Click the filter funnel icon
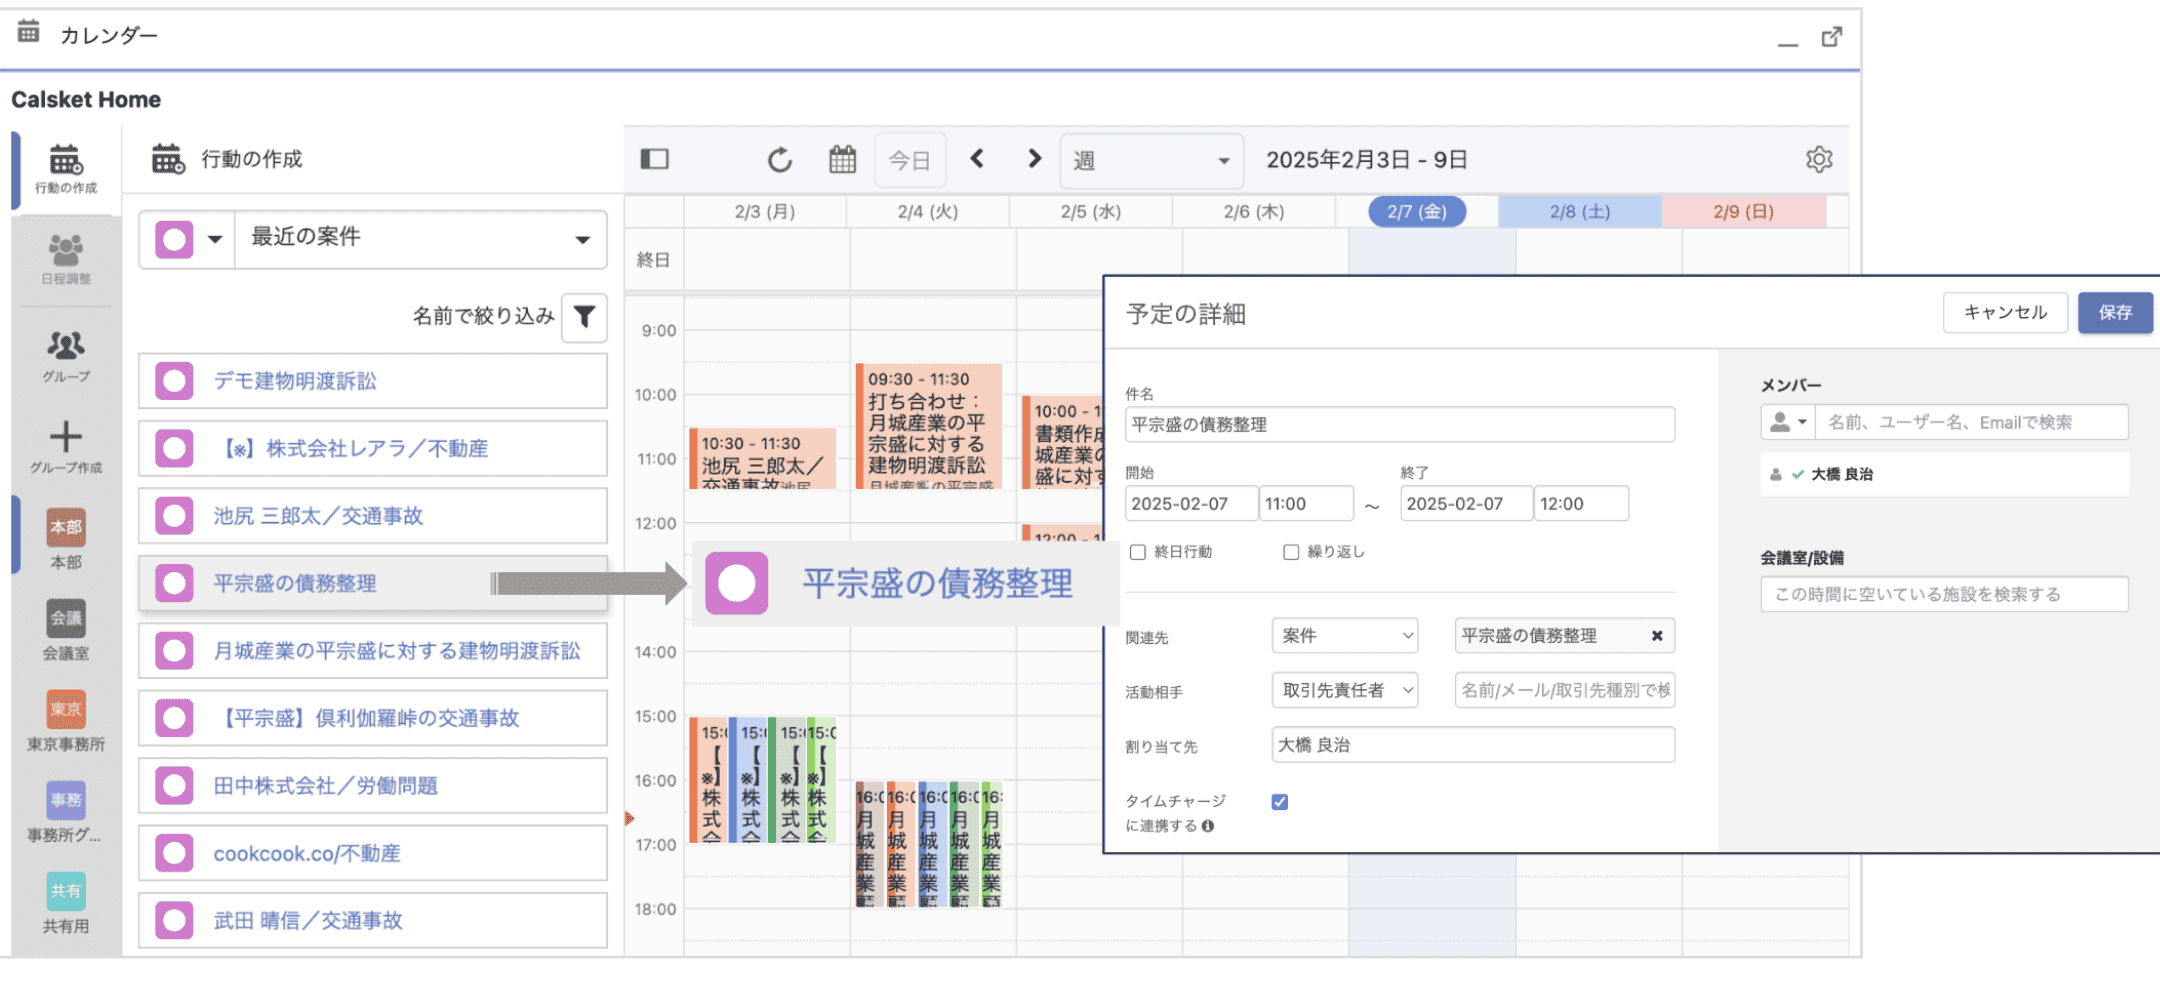 [584, 317]
